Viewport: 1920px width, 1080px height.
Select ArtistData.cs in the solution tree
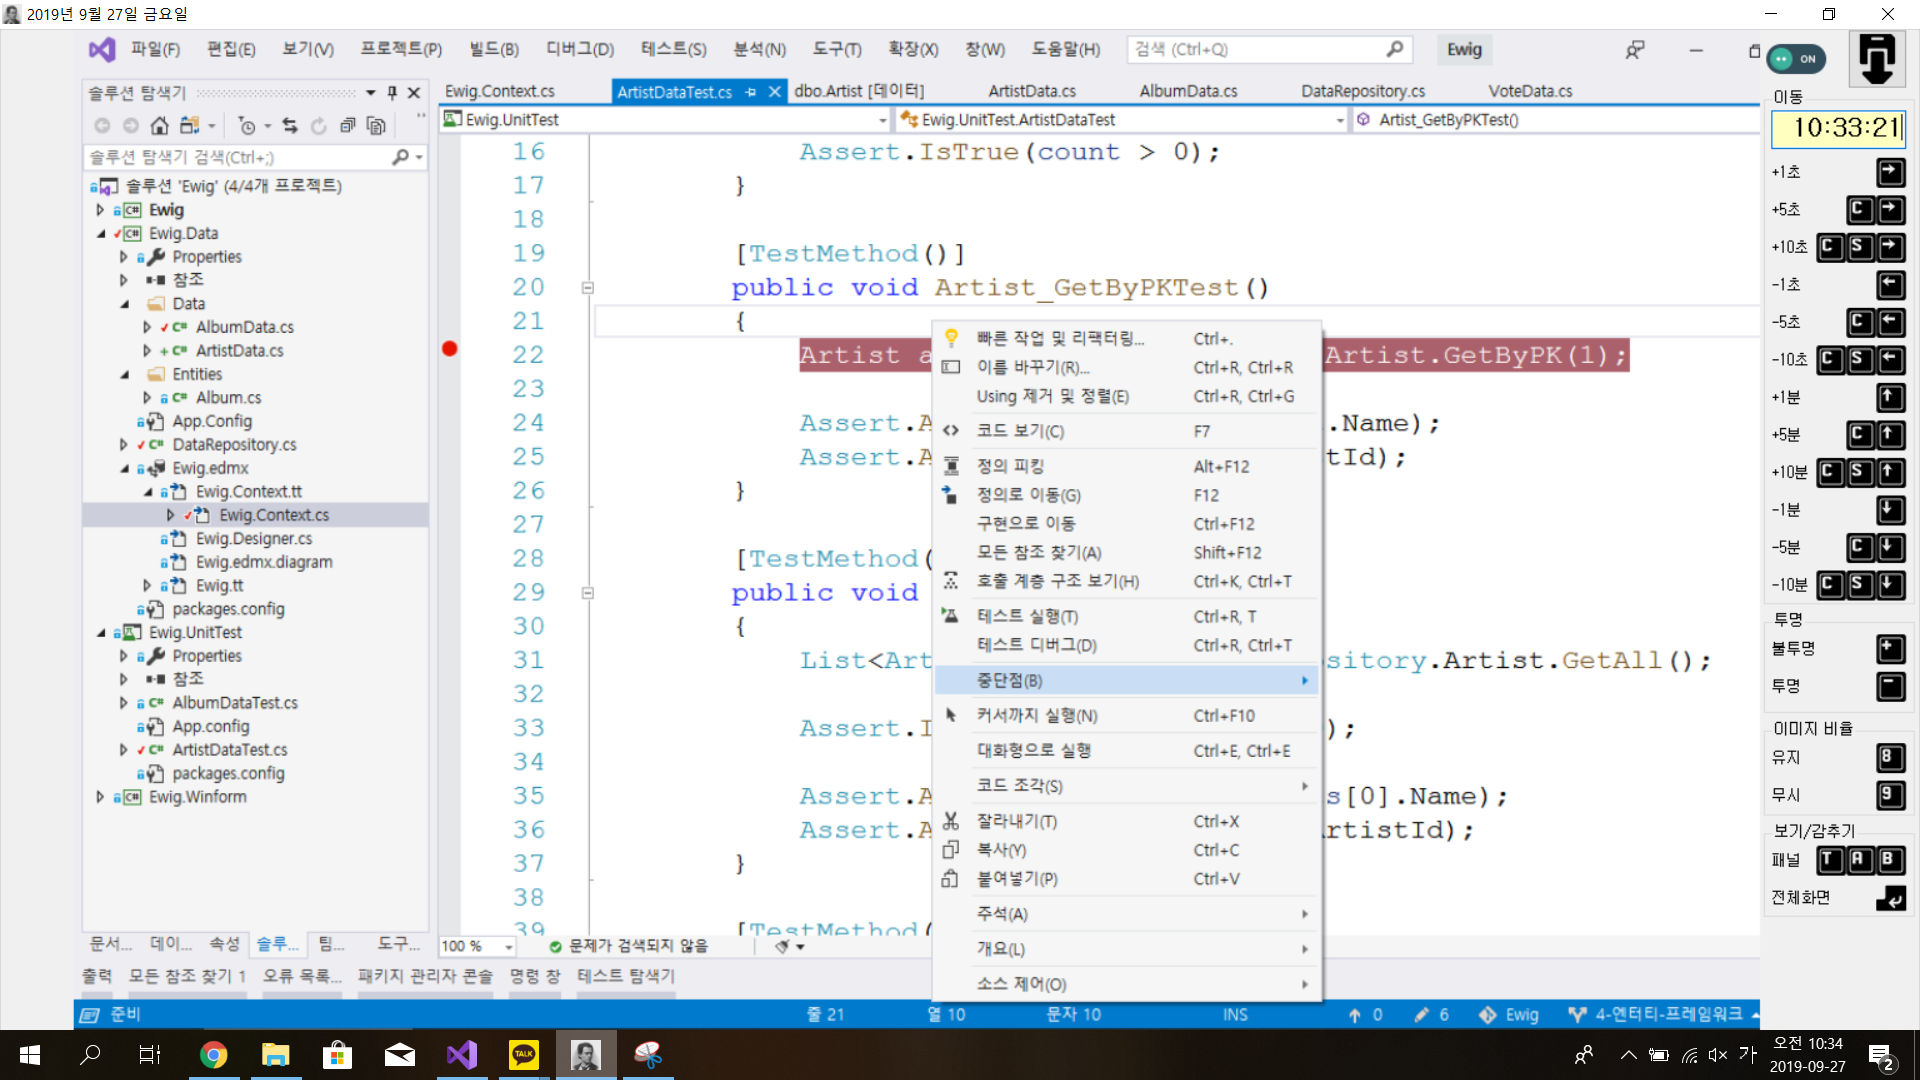pyautogui.click(x=239, y=351)
